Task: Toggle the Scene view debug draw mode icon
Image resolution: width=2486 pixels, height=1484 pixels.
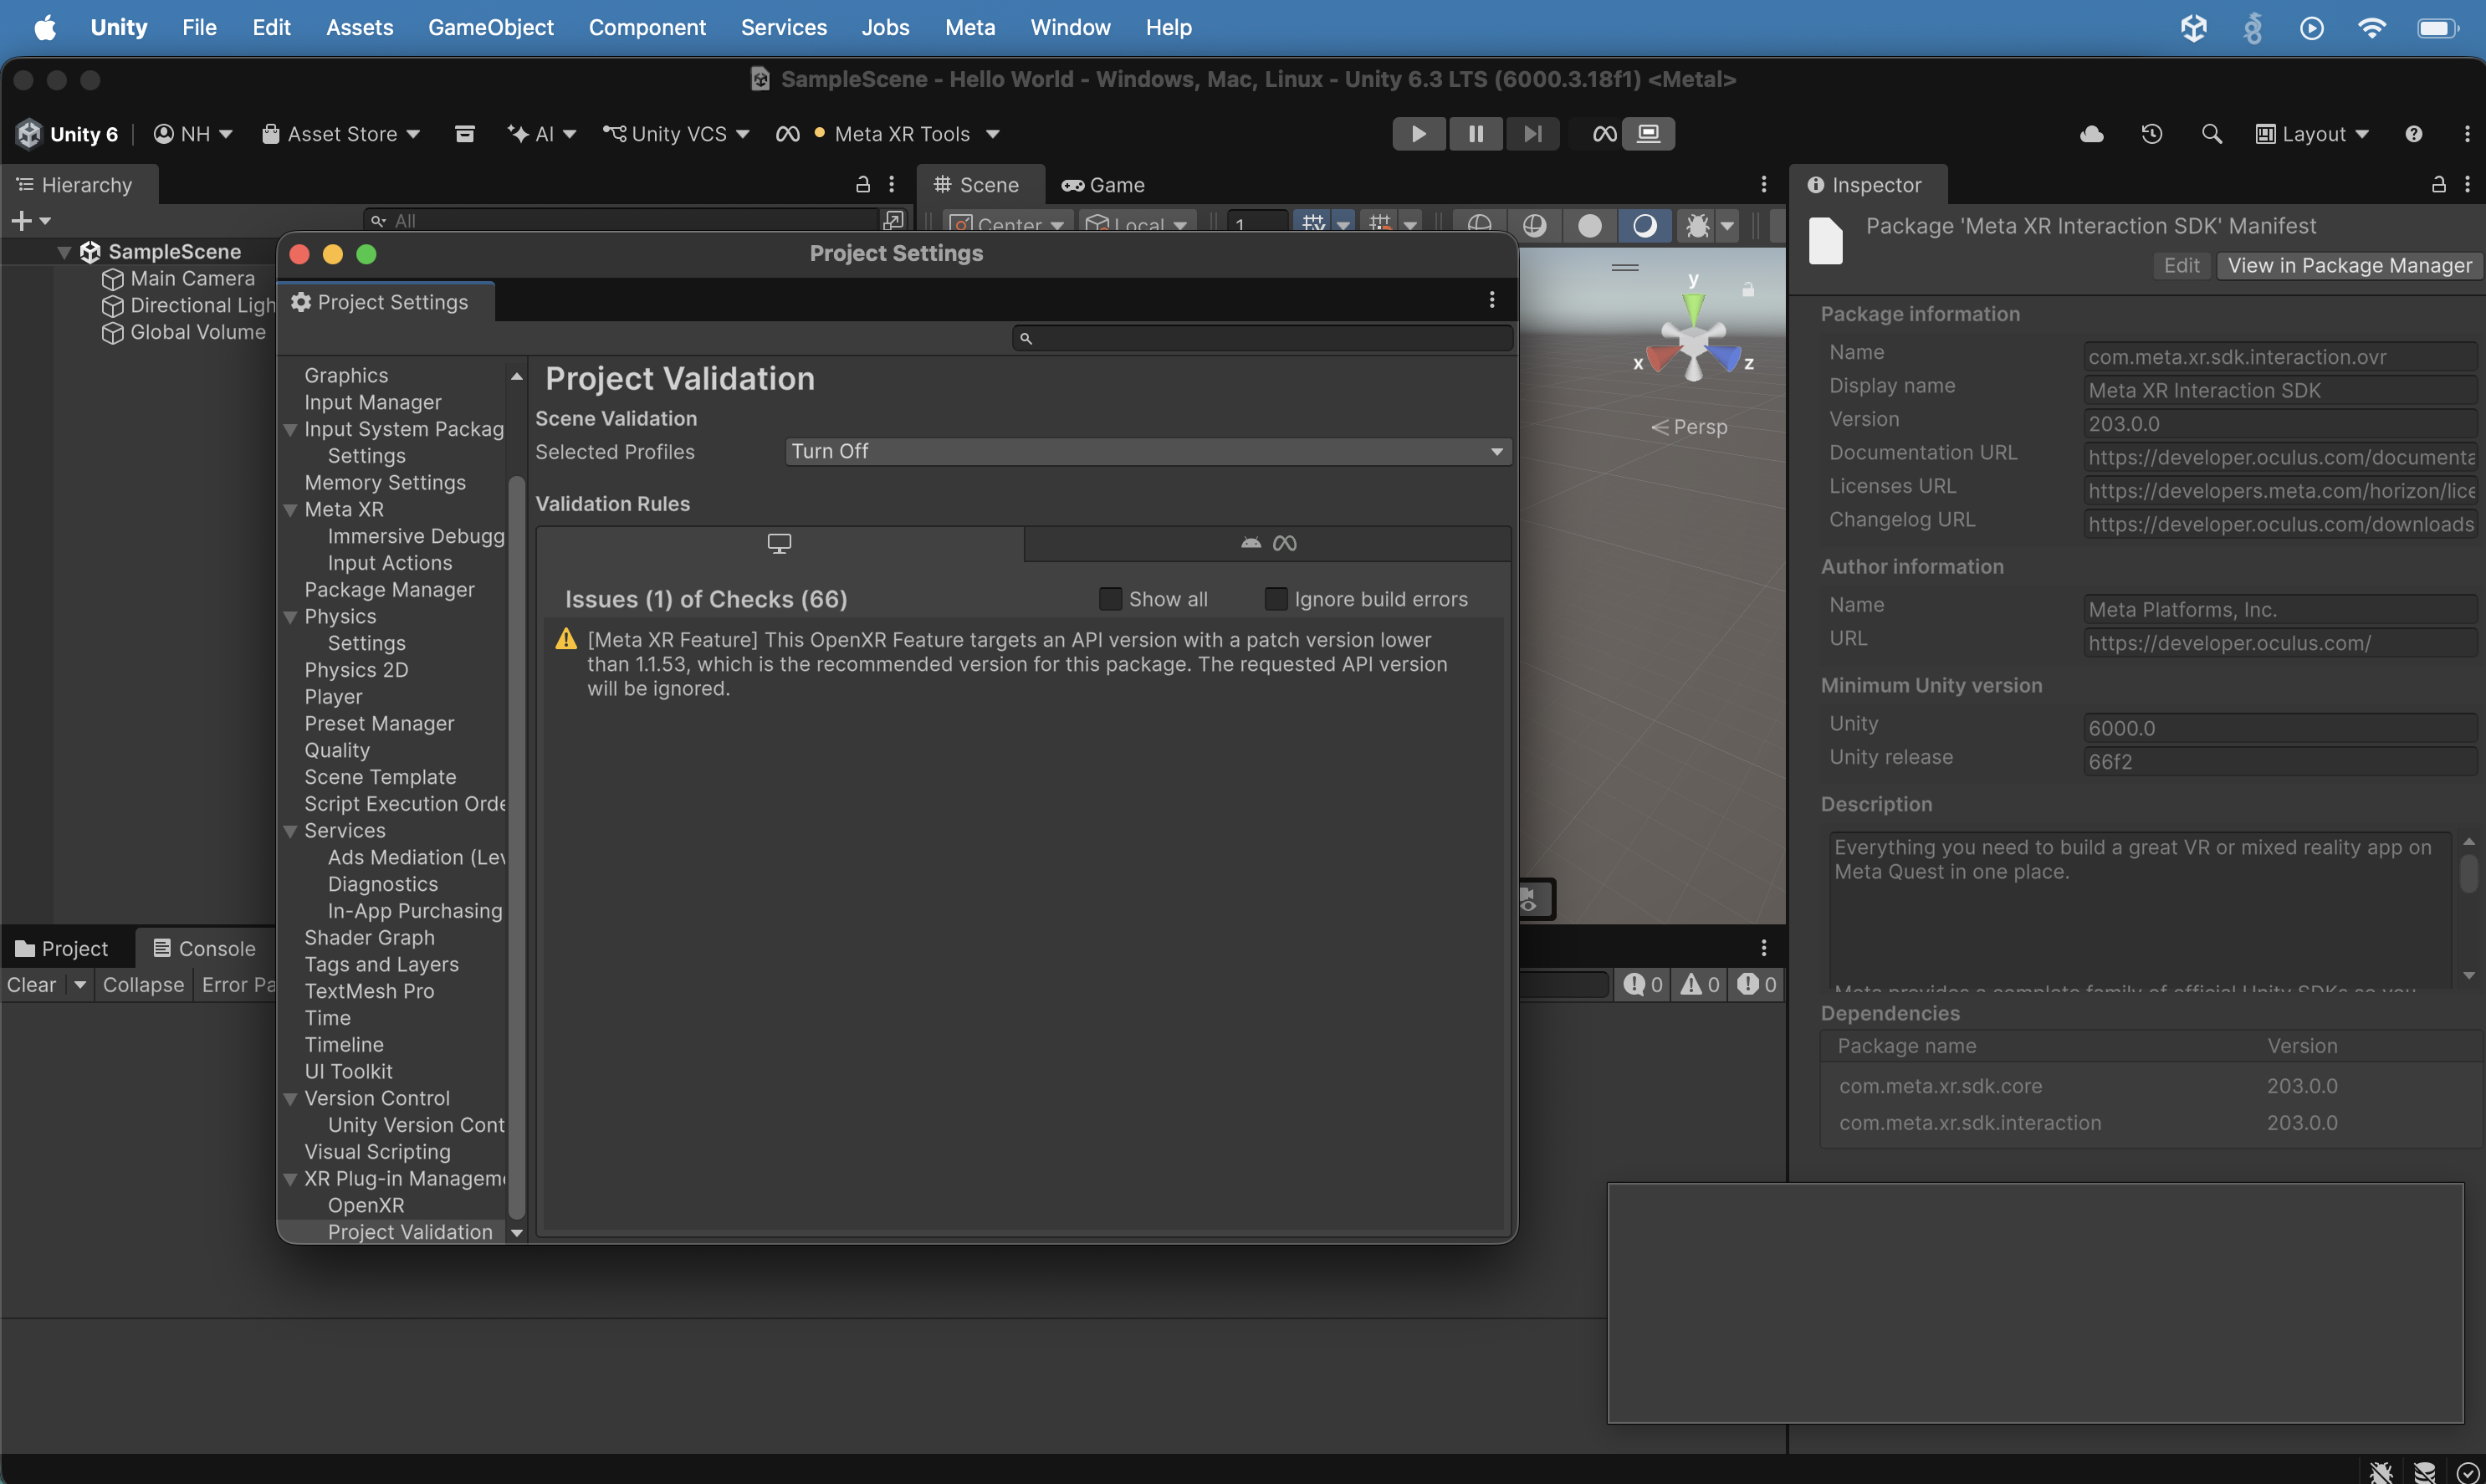Action: pos(1697,225)
